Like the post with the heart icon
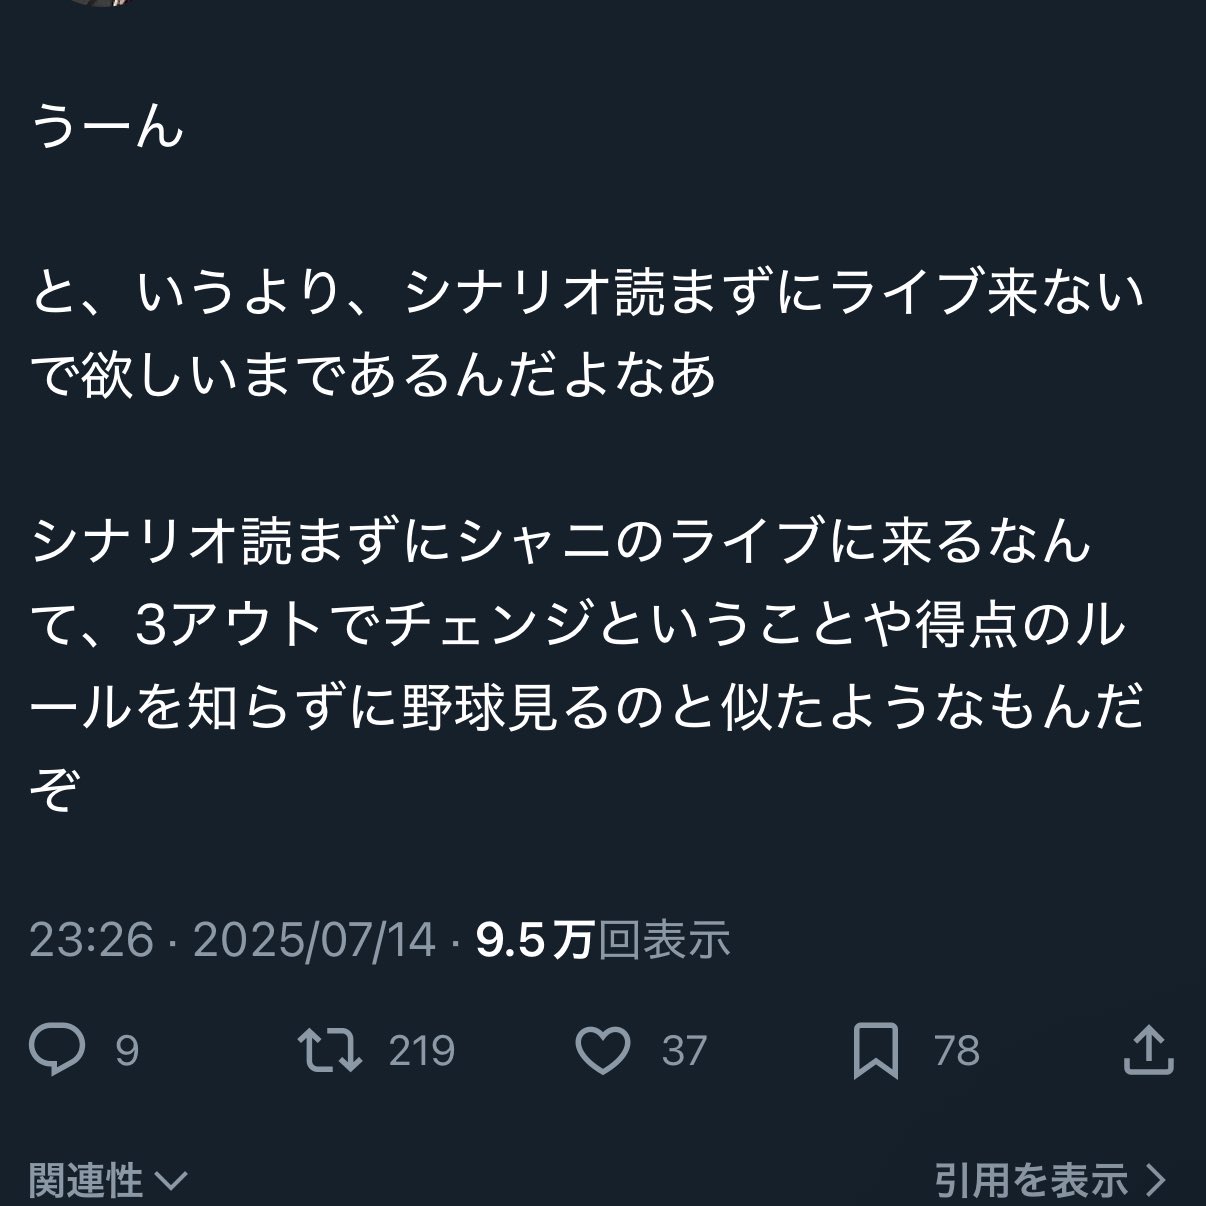The width and height of the screenshot is (1206, 1206). coord(604,1051)
